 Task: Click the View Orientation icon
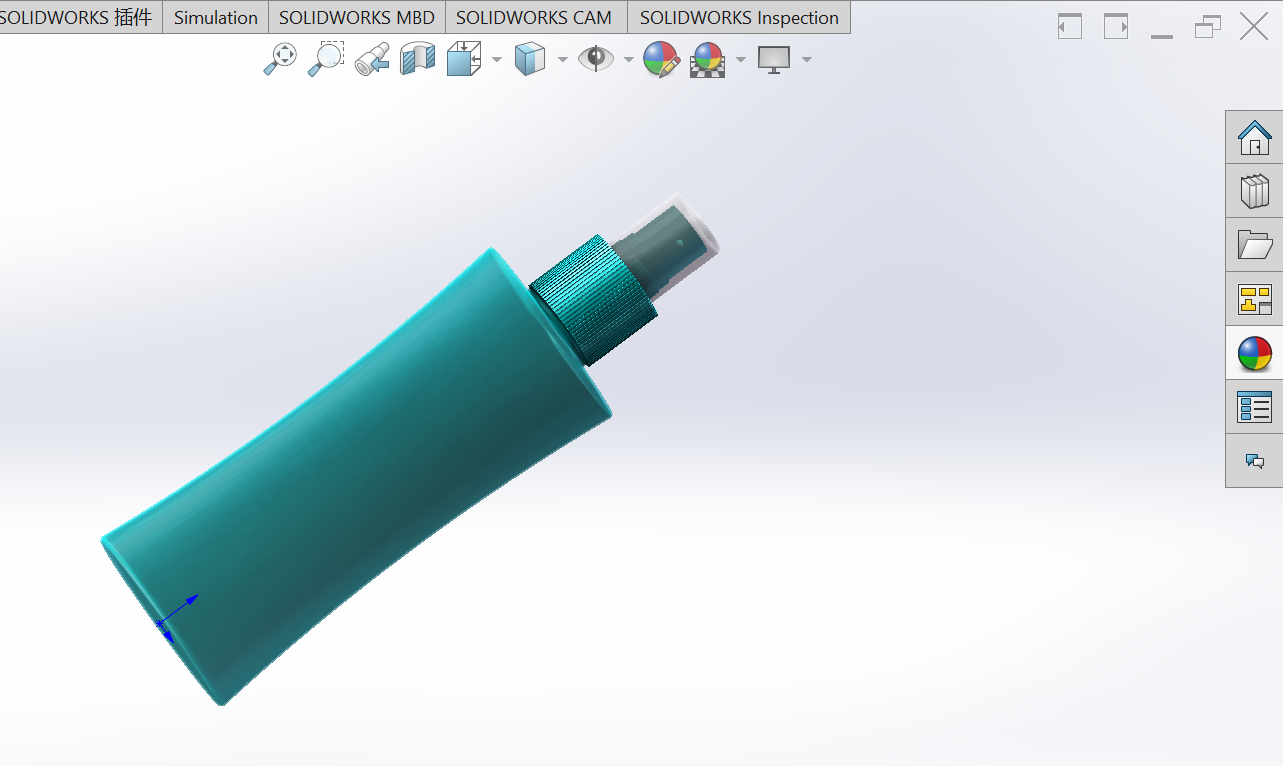464,59
